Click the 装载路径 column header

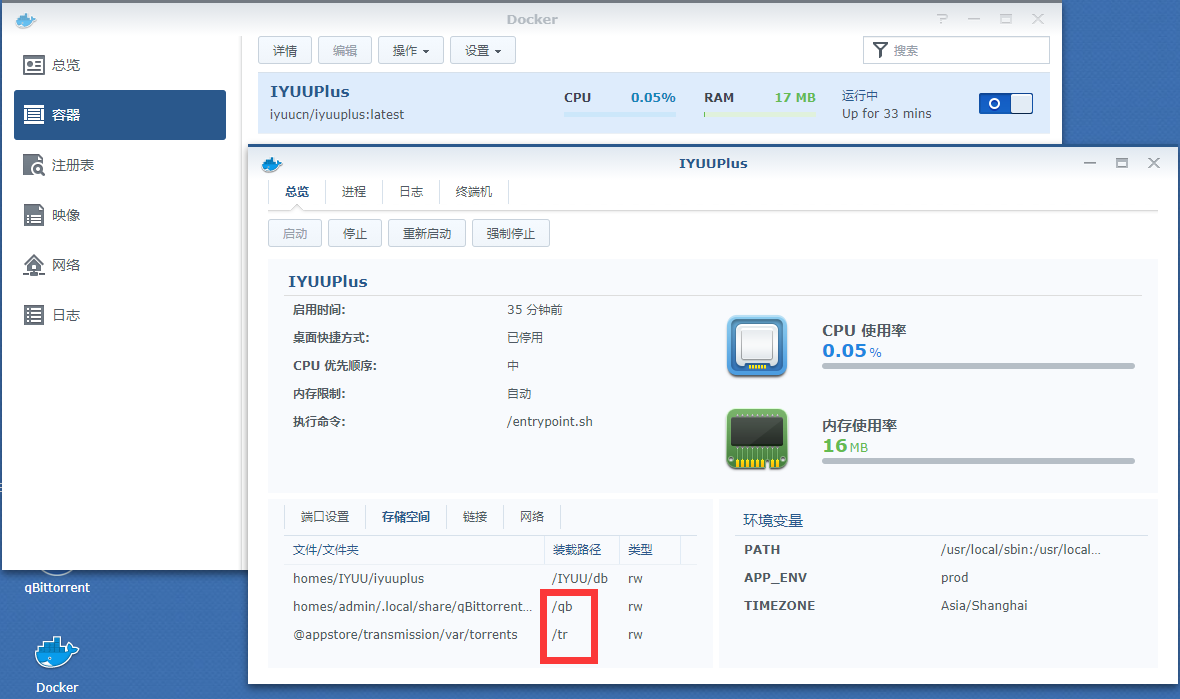pos(582,550)
